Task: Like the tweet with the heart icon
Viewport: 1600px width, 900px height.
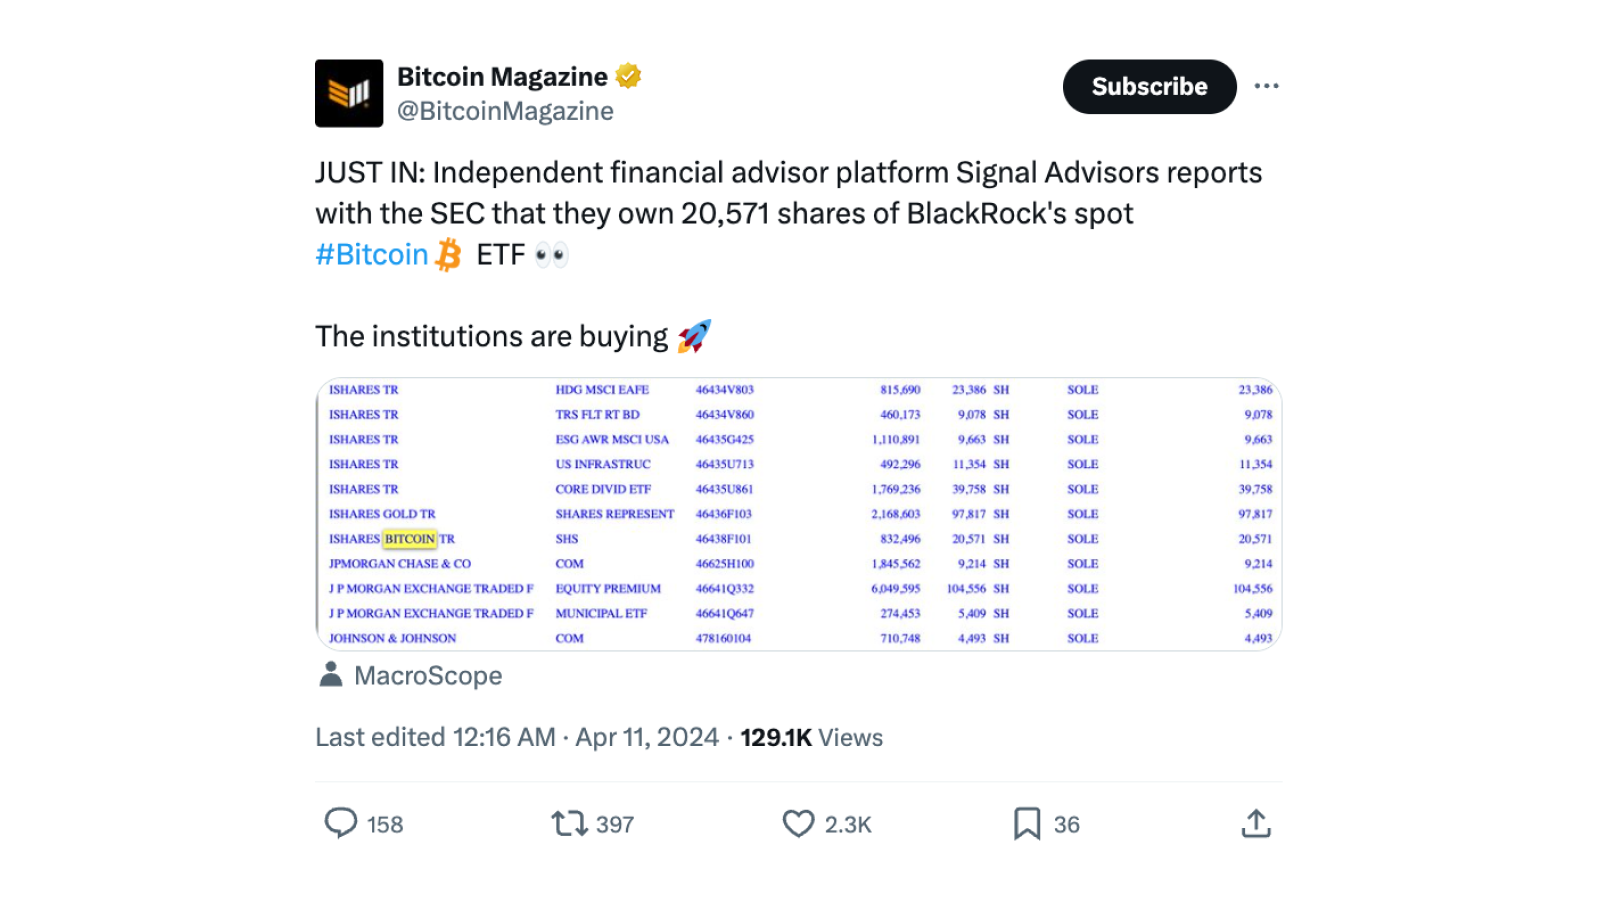Action: (798, 823)
